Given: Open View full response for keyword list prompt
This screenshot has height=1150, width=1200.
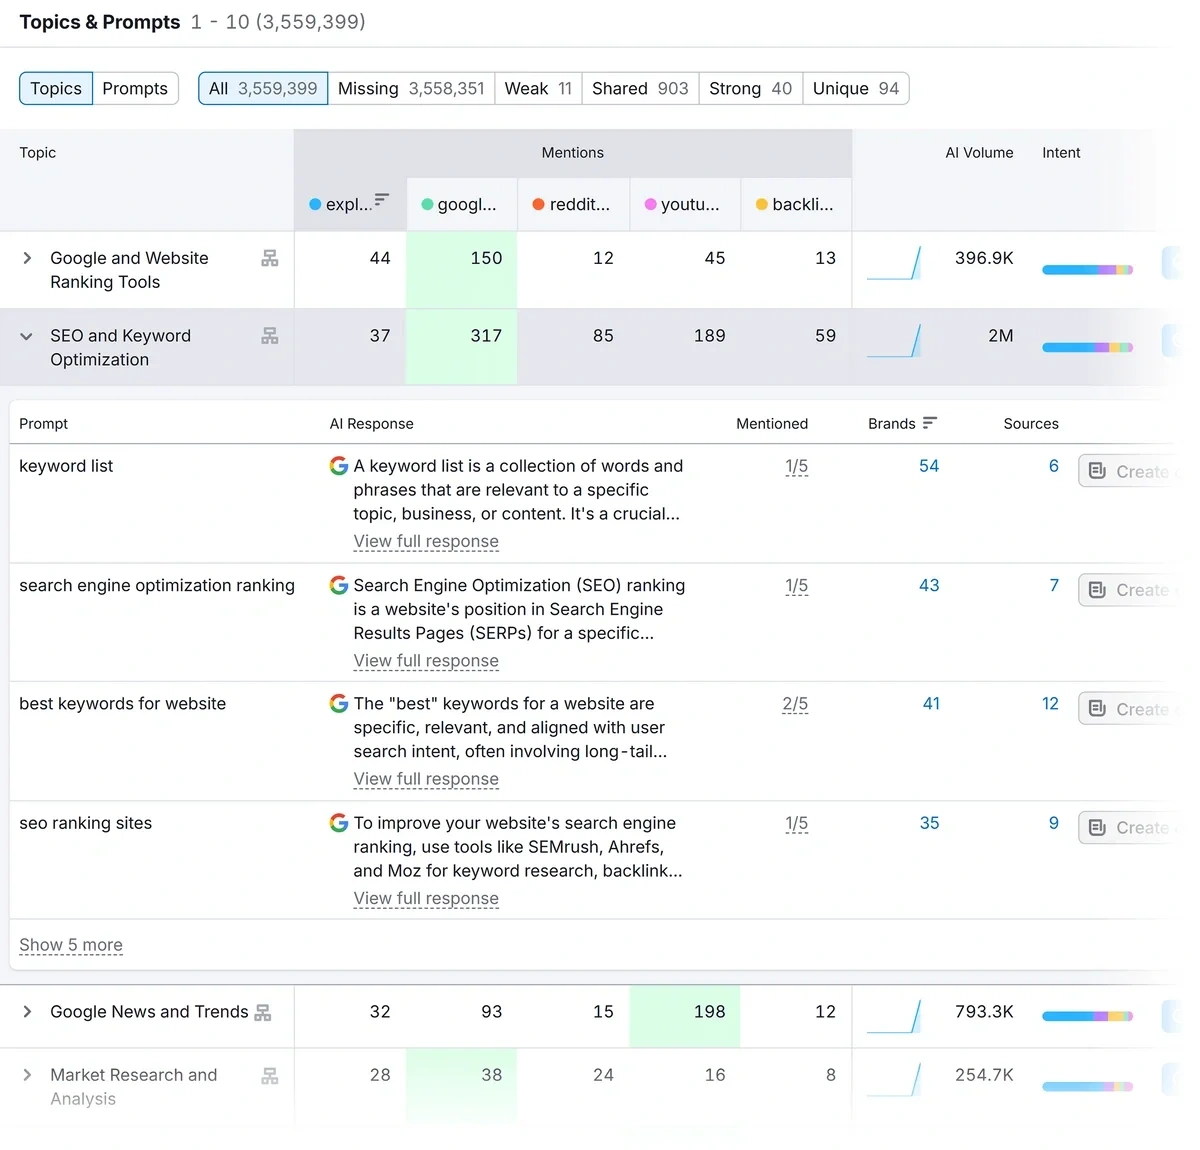Looking at the screenshot, I should coord(426,541).
